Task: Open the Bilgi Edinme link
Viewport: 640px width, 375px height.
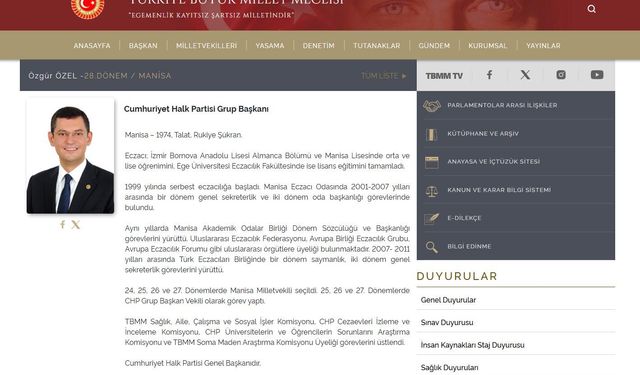Action: (x=469, y=246)
